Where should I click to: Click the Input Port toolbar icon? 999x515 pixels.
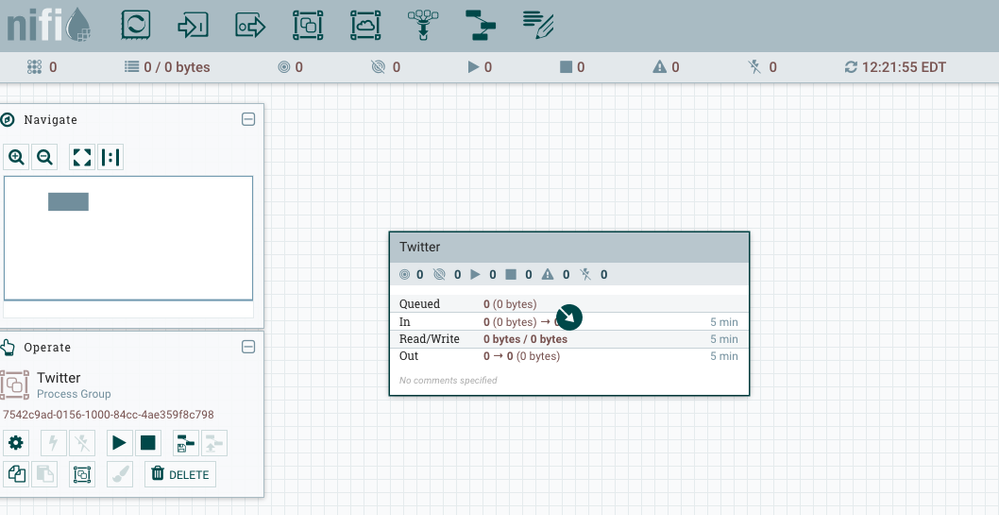[193, 25]
